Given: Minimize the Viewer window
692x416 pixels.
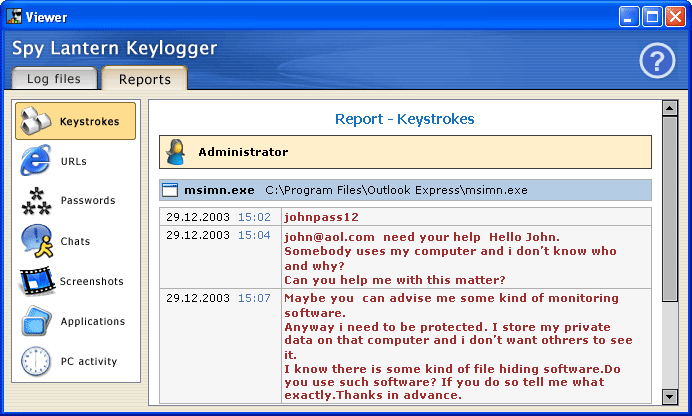Looking at the screenshot, I should pos(629,17).
